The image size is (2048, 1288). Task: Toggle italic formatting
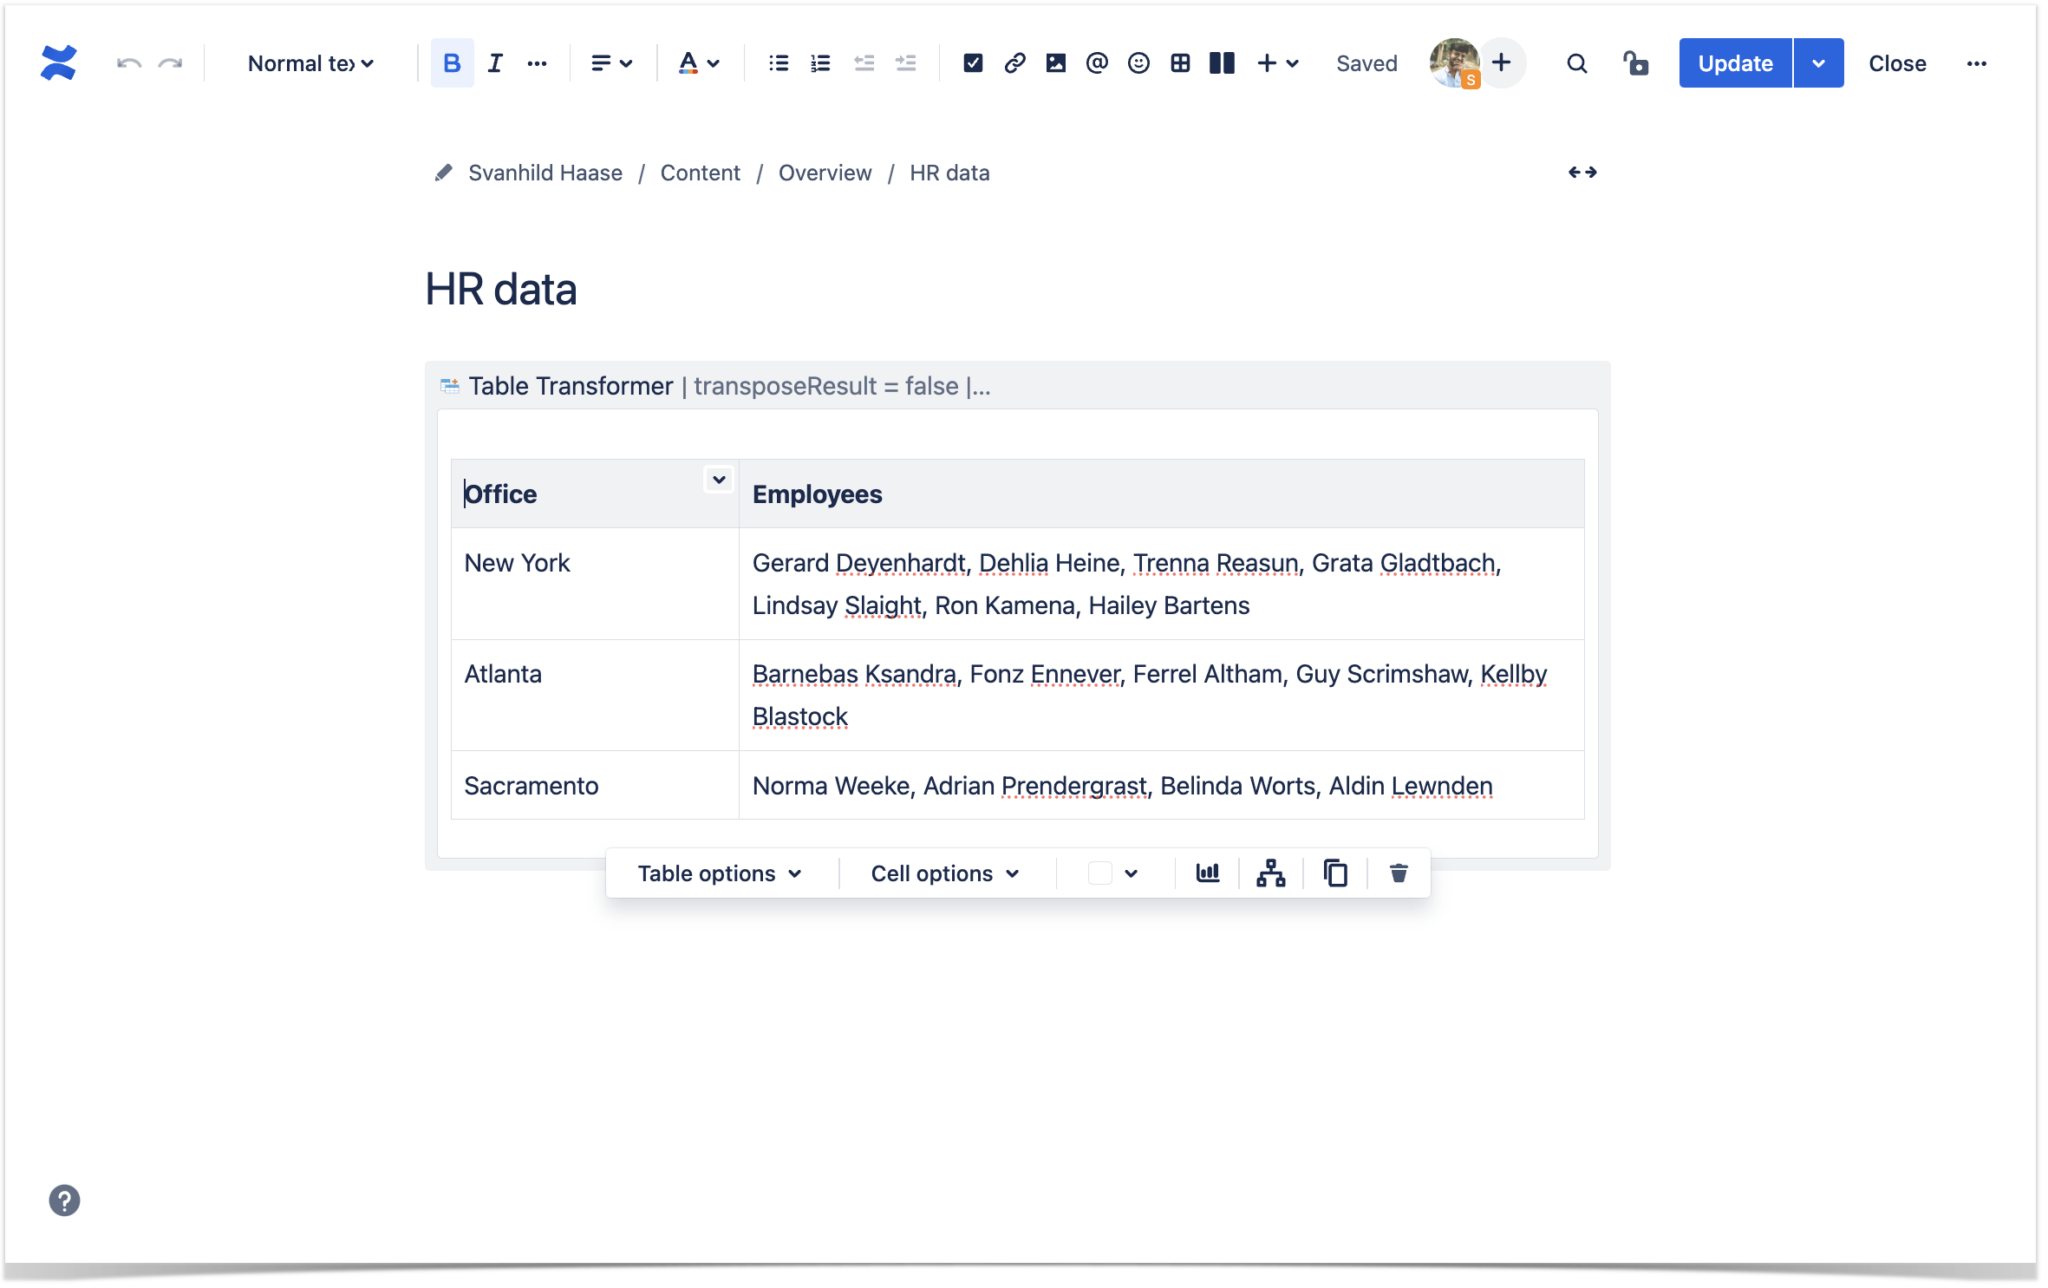[x=494, y=63]
